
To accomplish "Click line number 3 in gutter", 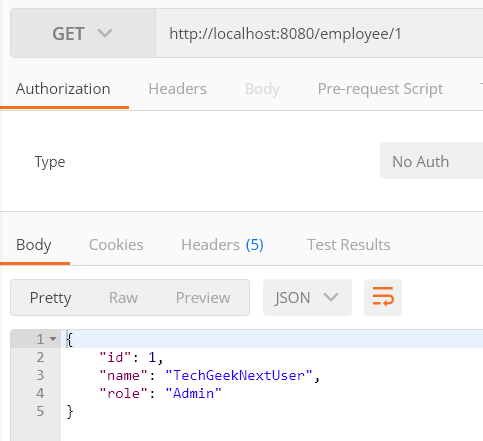I will click(40, 375).
